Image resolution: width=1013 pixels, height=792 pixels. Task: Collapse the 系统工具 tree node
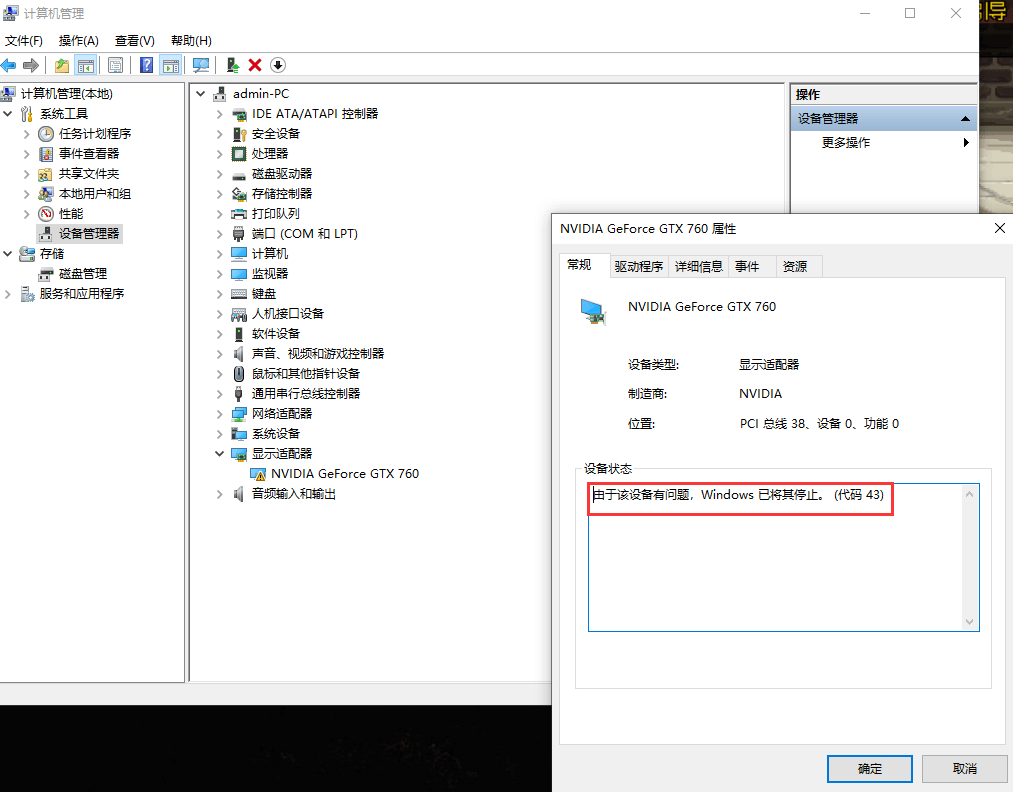point(8,113)
